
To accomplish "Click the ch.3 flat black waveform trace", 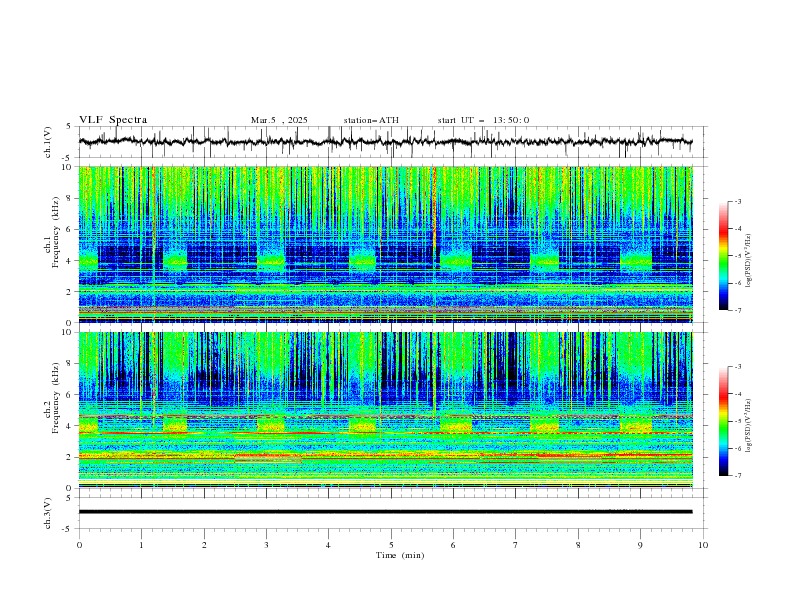I will pos(385,512).
